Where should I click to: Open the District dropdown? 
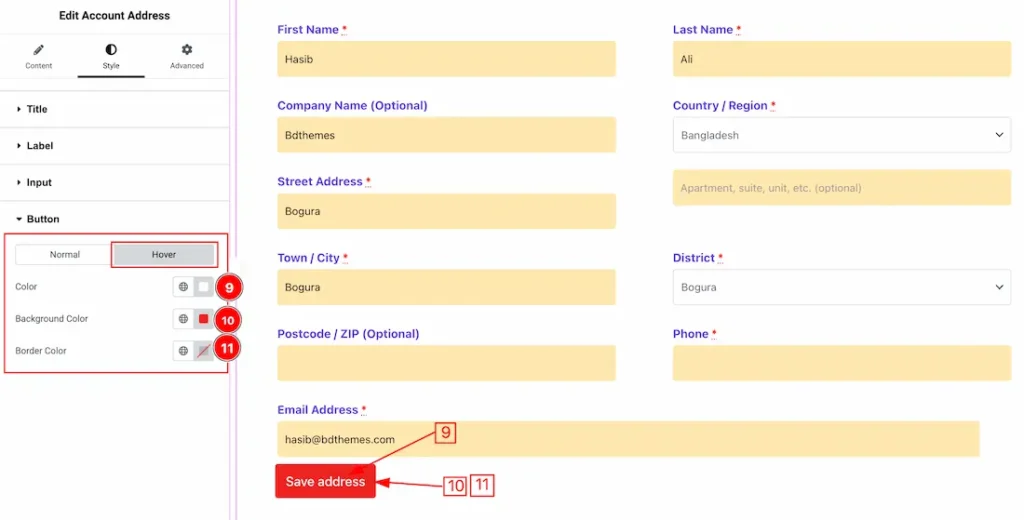coord(842,287)
